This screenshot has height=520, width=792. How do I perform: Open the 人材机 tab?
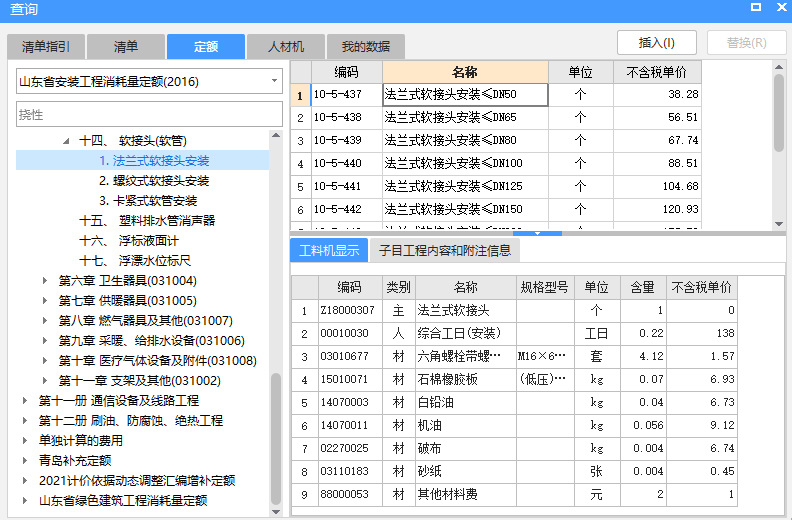[x=285, y=47]
